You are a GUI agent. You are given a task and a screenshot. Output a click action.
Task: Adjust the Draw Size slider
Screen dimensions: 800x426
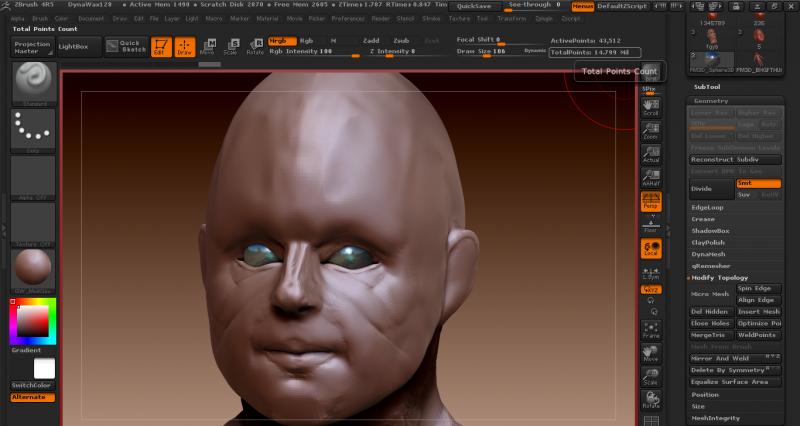click(488, 52)
